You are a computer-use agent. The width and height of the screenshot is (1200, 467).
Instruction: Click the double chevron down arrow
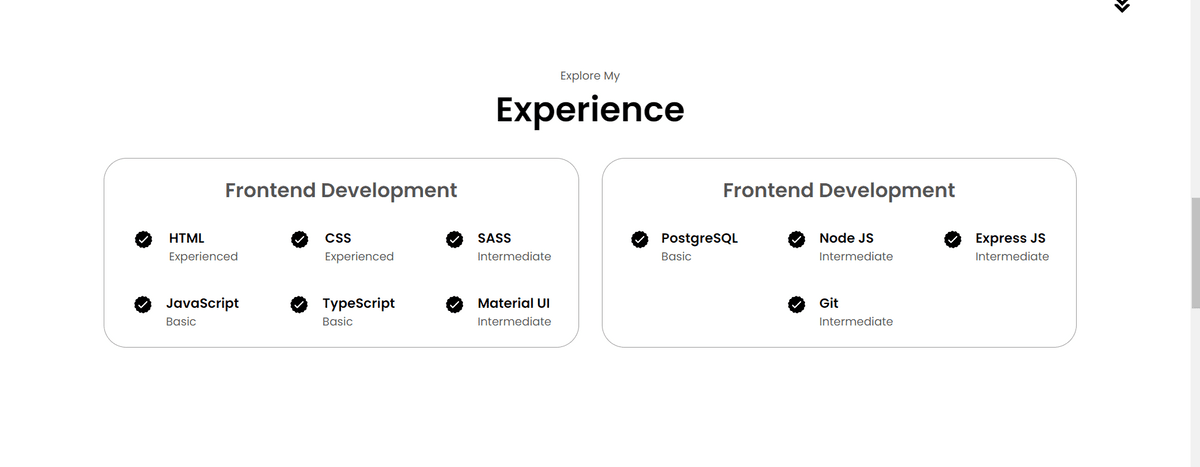coord(1121,6)
